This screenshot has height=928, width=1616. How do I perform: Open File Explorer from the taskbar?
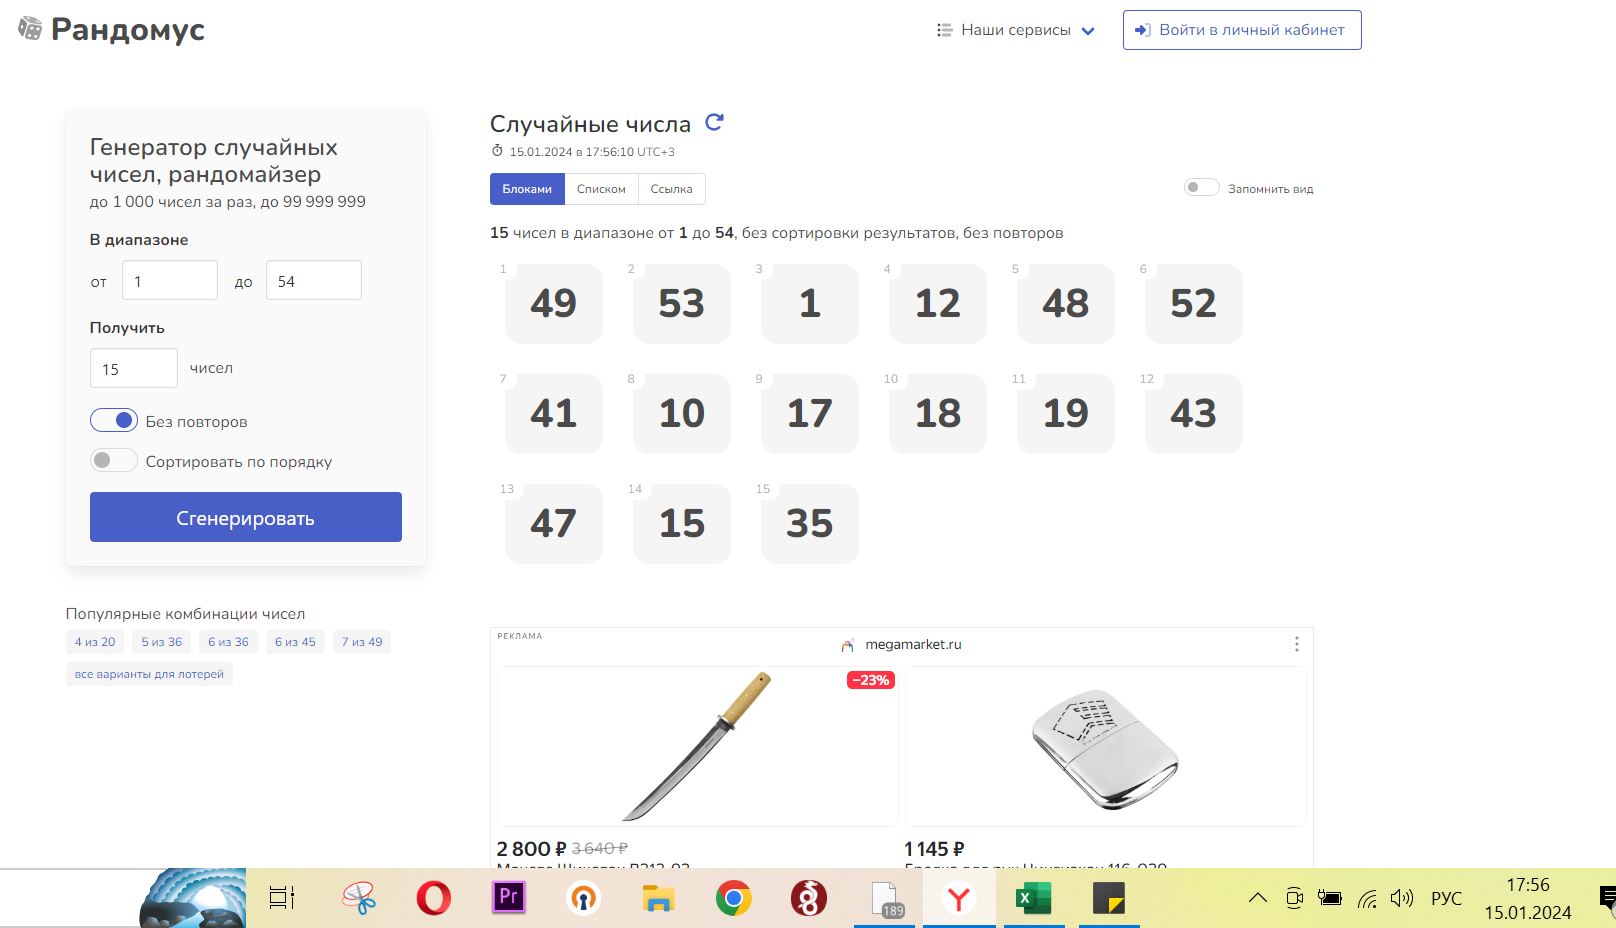click(x=658, y=898)
